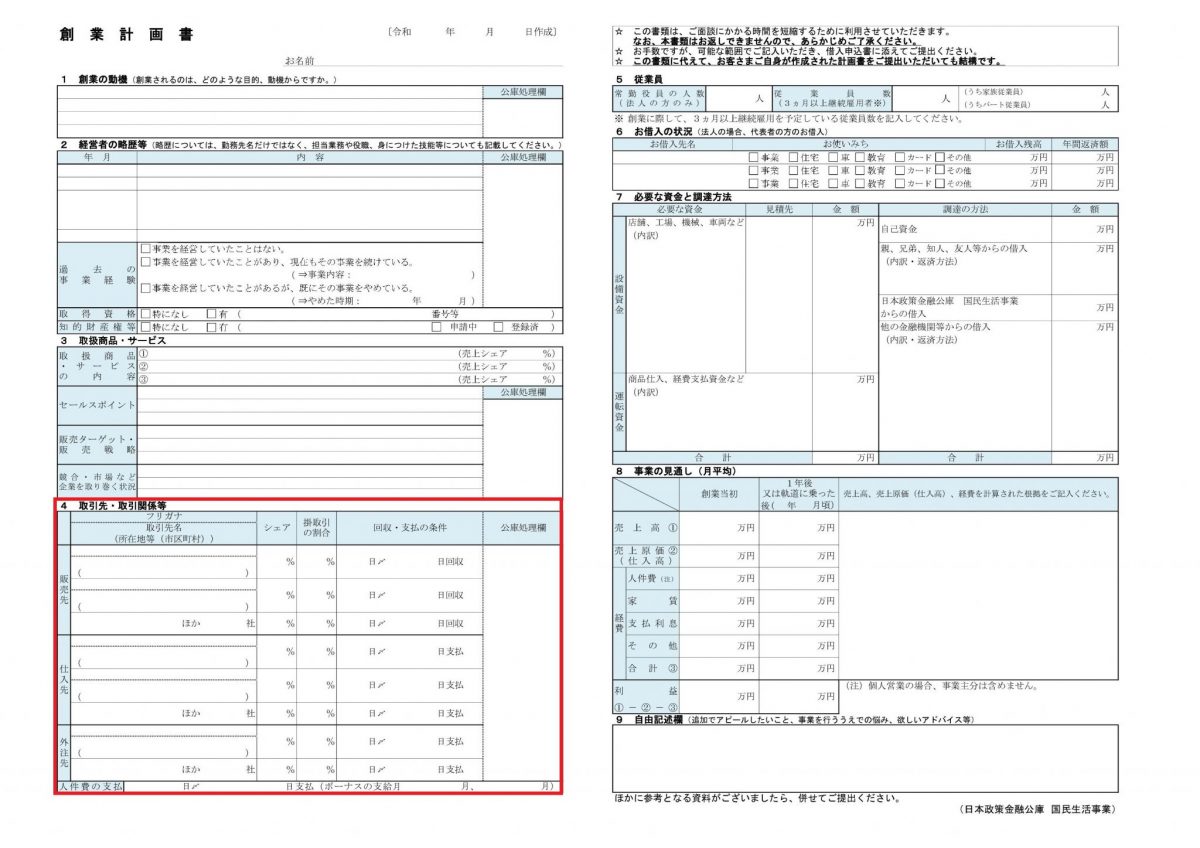
Task: Check '事業を経営していたことはない' box
Action: pyautogui.click(x=146, y=249)
